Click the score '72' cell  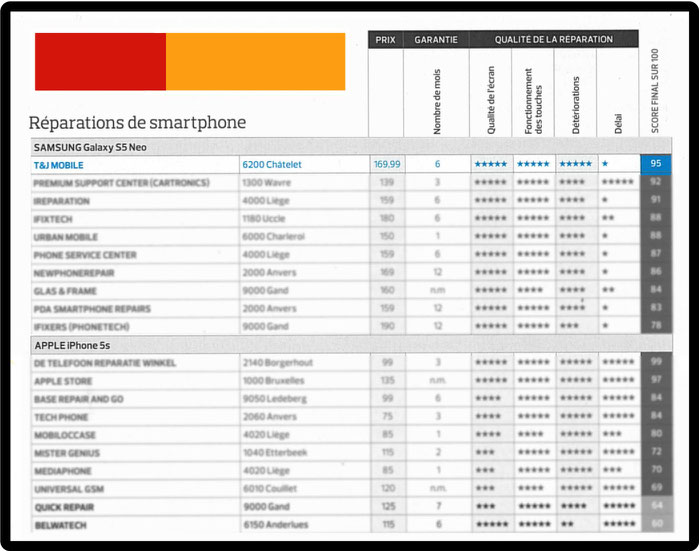click(656, 451)
